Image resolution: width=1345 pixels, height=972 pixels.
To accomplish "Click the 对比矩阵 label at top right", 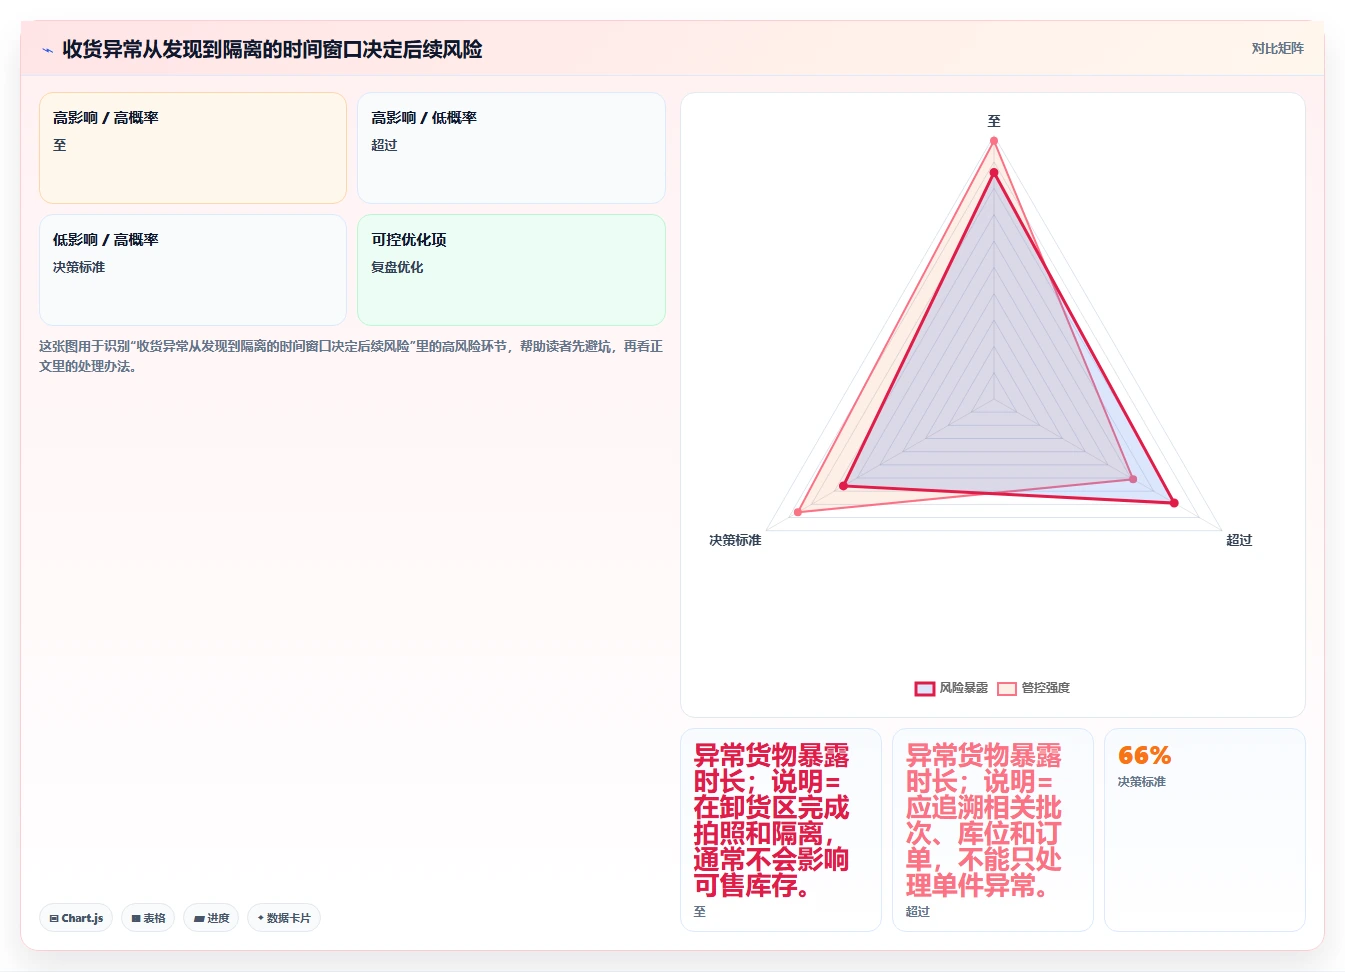I will [x=1277, y=48].
